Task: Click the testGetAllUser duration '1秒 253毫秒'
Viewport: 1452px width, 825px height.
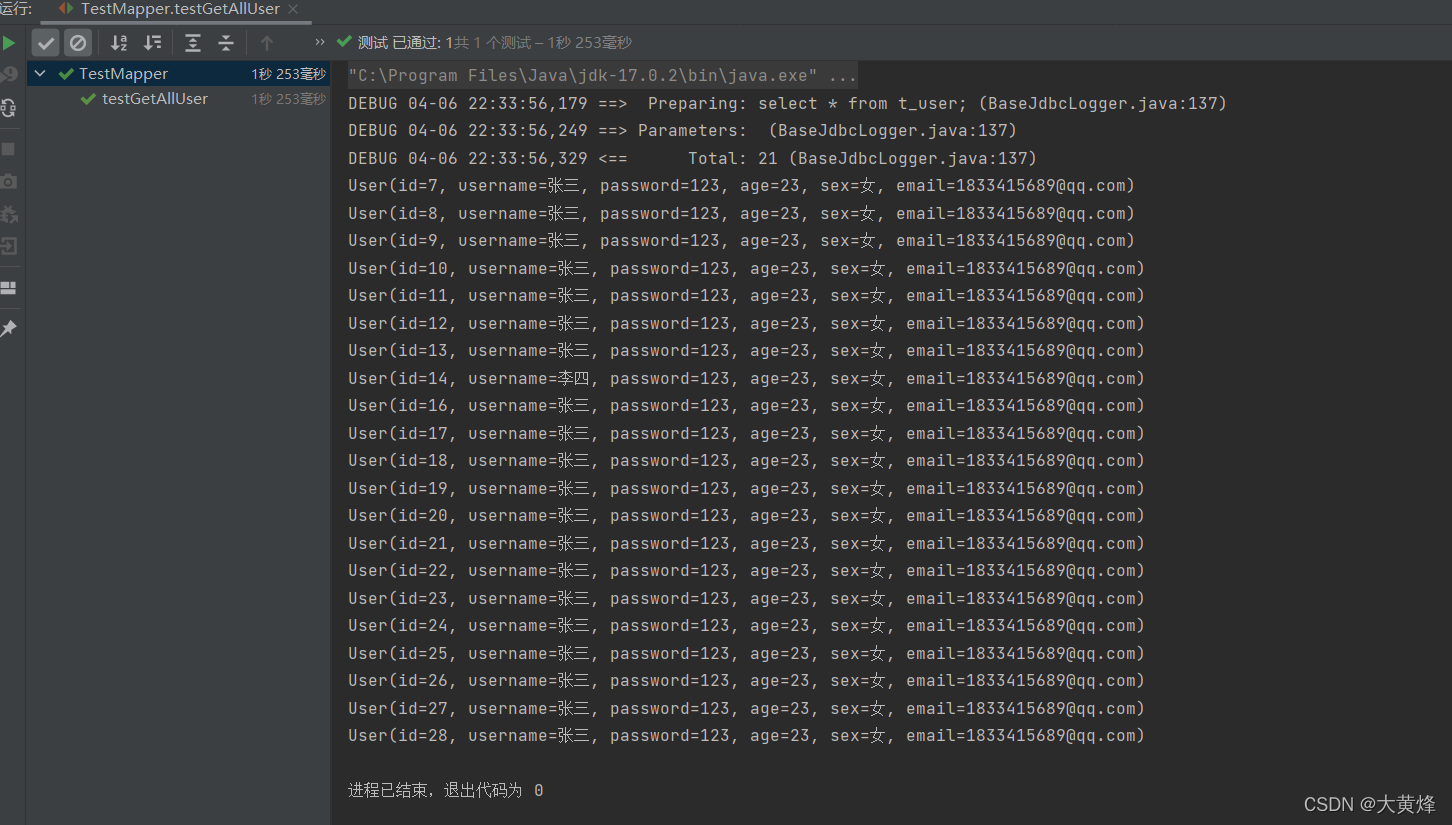Action: click(x=288, y=99)
